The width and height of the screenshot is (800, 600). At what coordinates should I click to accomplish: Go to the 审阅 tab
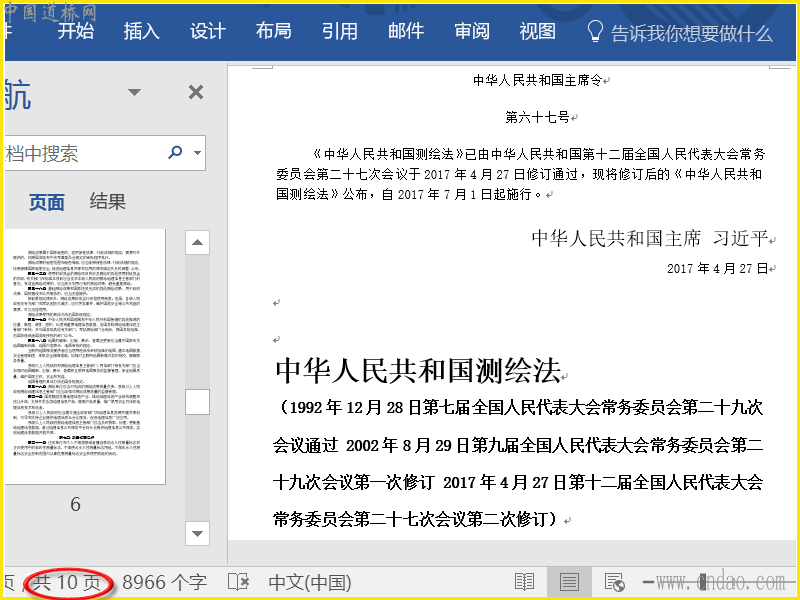click(x=472, y=32)
